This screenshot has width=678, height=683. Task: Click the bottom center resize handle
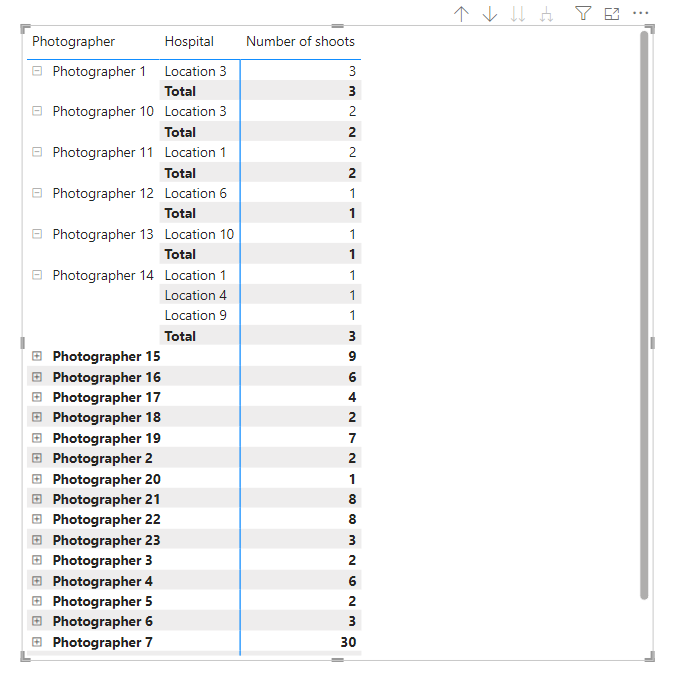[x=337, y=660]
